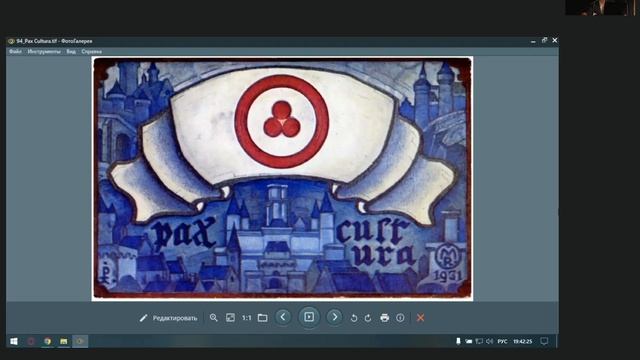640x360 pixels.
Task: Open the Вид menu
Action: click(x=71, y=51)
